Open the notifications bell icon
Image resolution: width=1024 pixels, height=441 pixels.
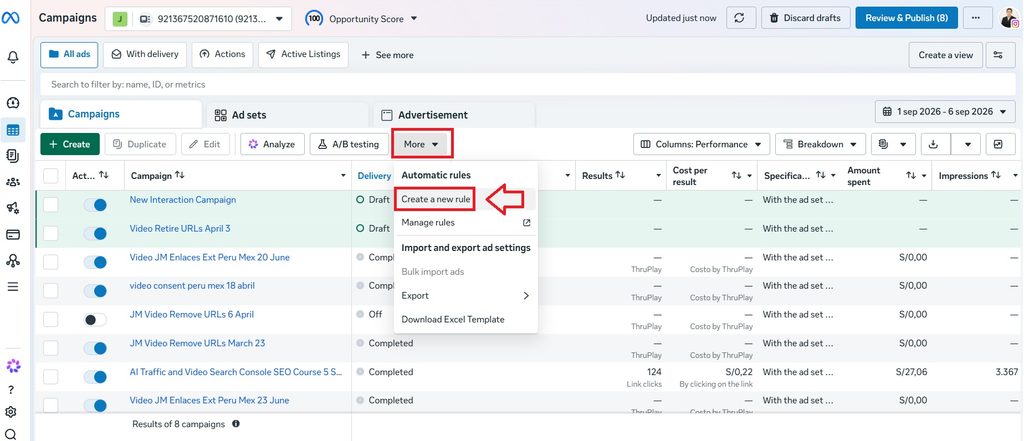(12, 57)
